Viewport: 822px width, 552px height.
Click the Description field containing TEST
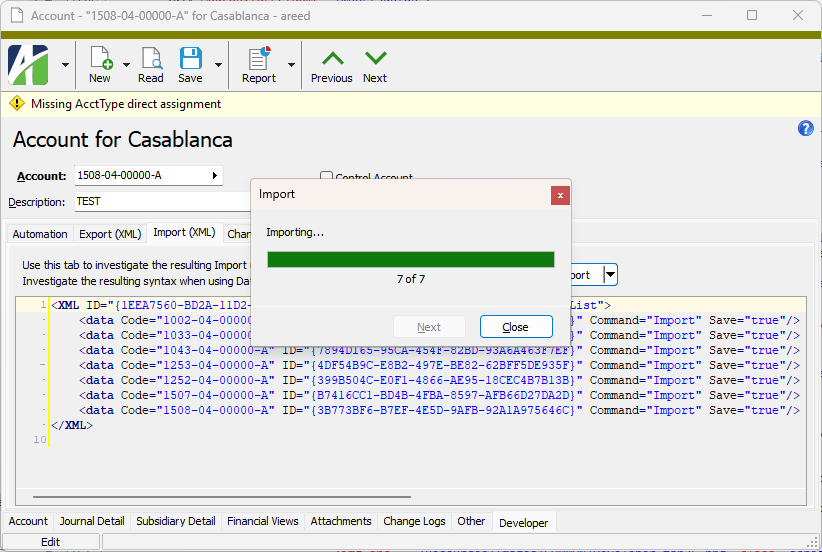[x=163, y=202]
